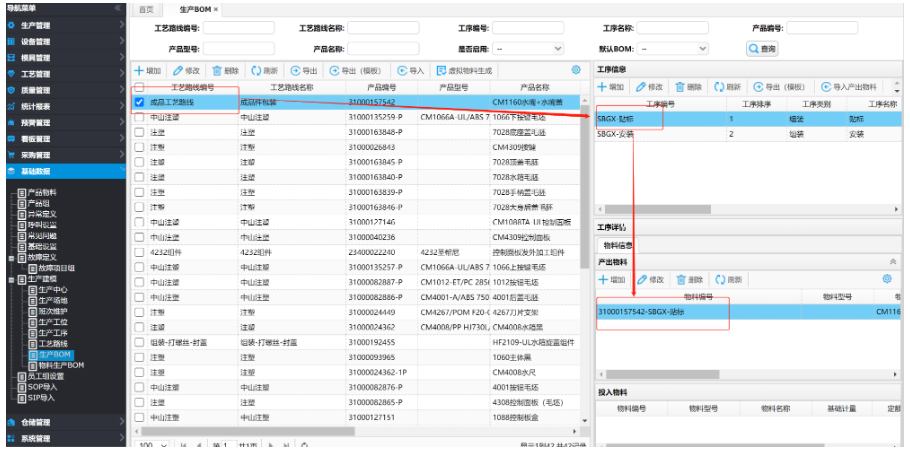Image resolution: width=910 pixels, height=450 pixels.
Task: Toggle the select-all header checkbox
Action: point(139,88)
